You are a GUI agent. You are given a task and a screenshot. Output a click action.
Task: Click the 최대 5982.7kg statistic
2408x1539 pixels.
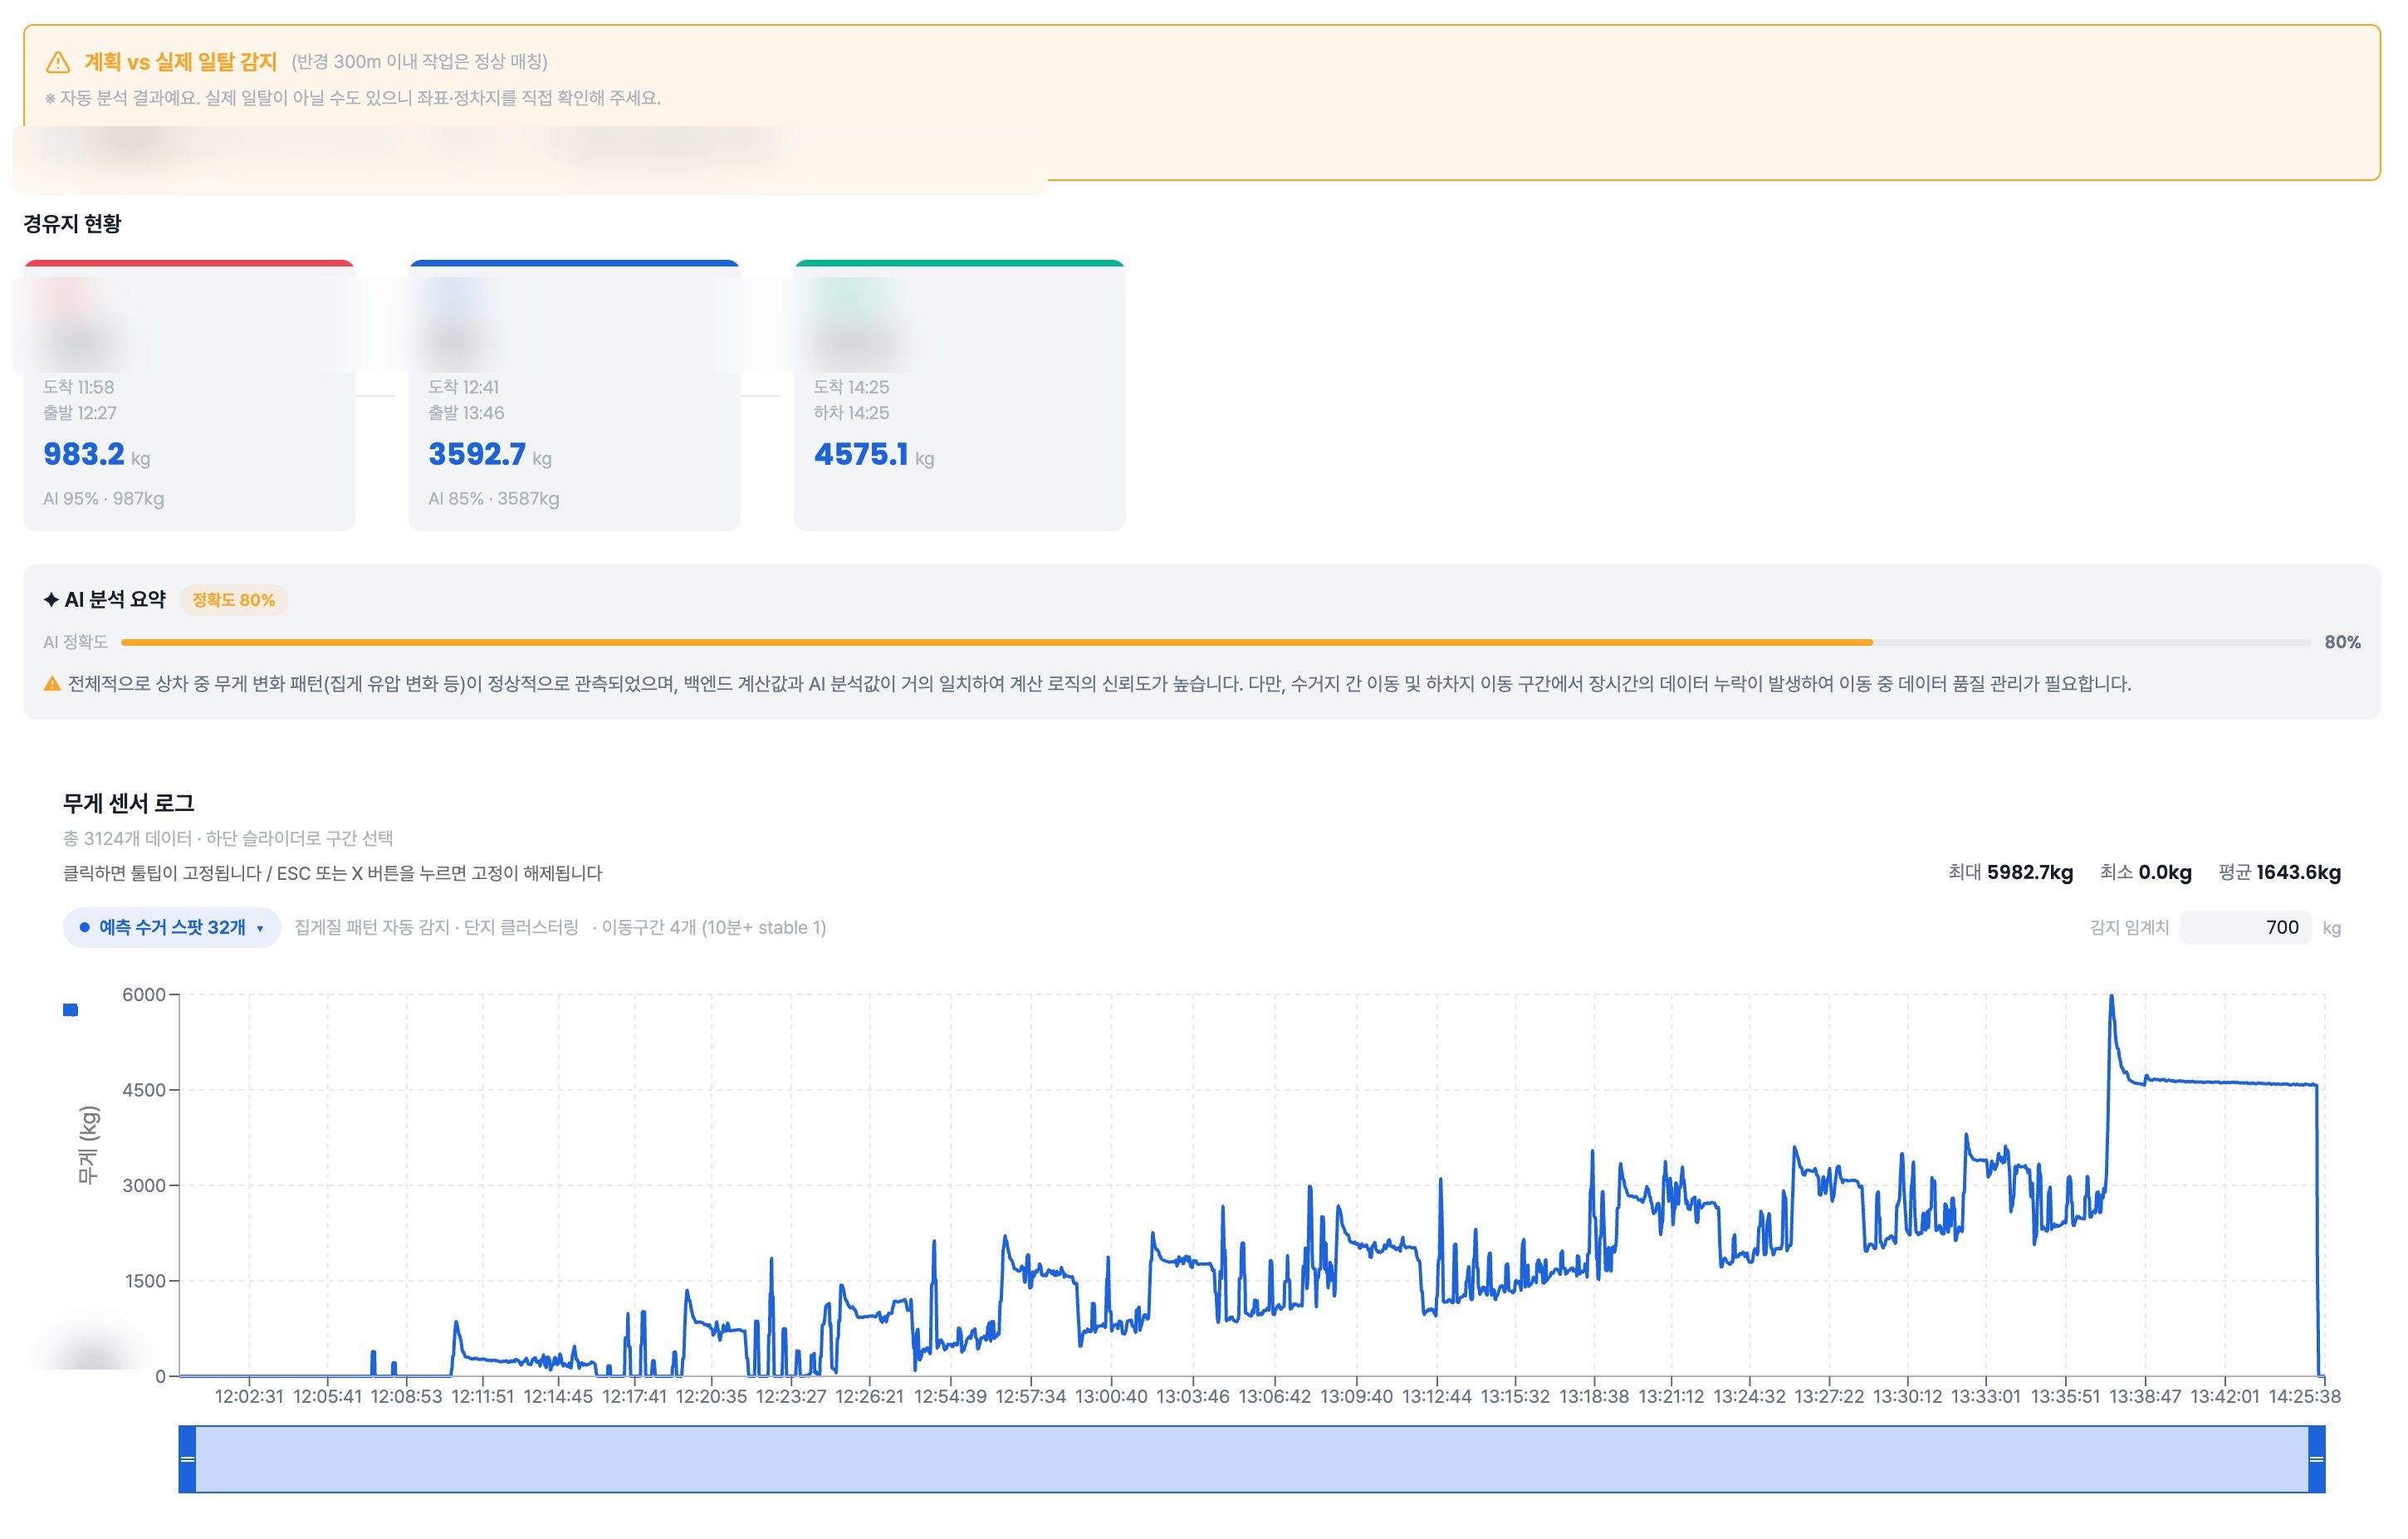coord(2010,872)
